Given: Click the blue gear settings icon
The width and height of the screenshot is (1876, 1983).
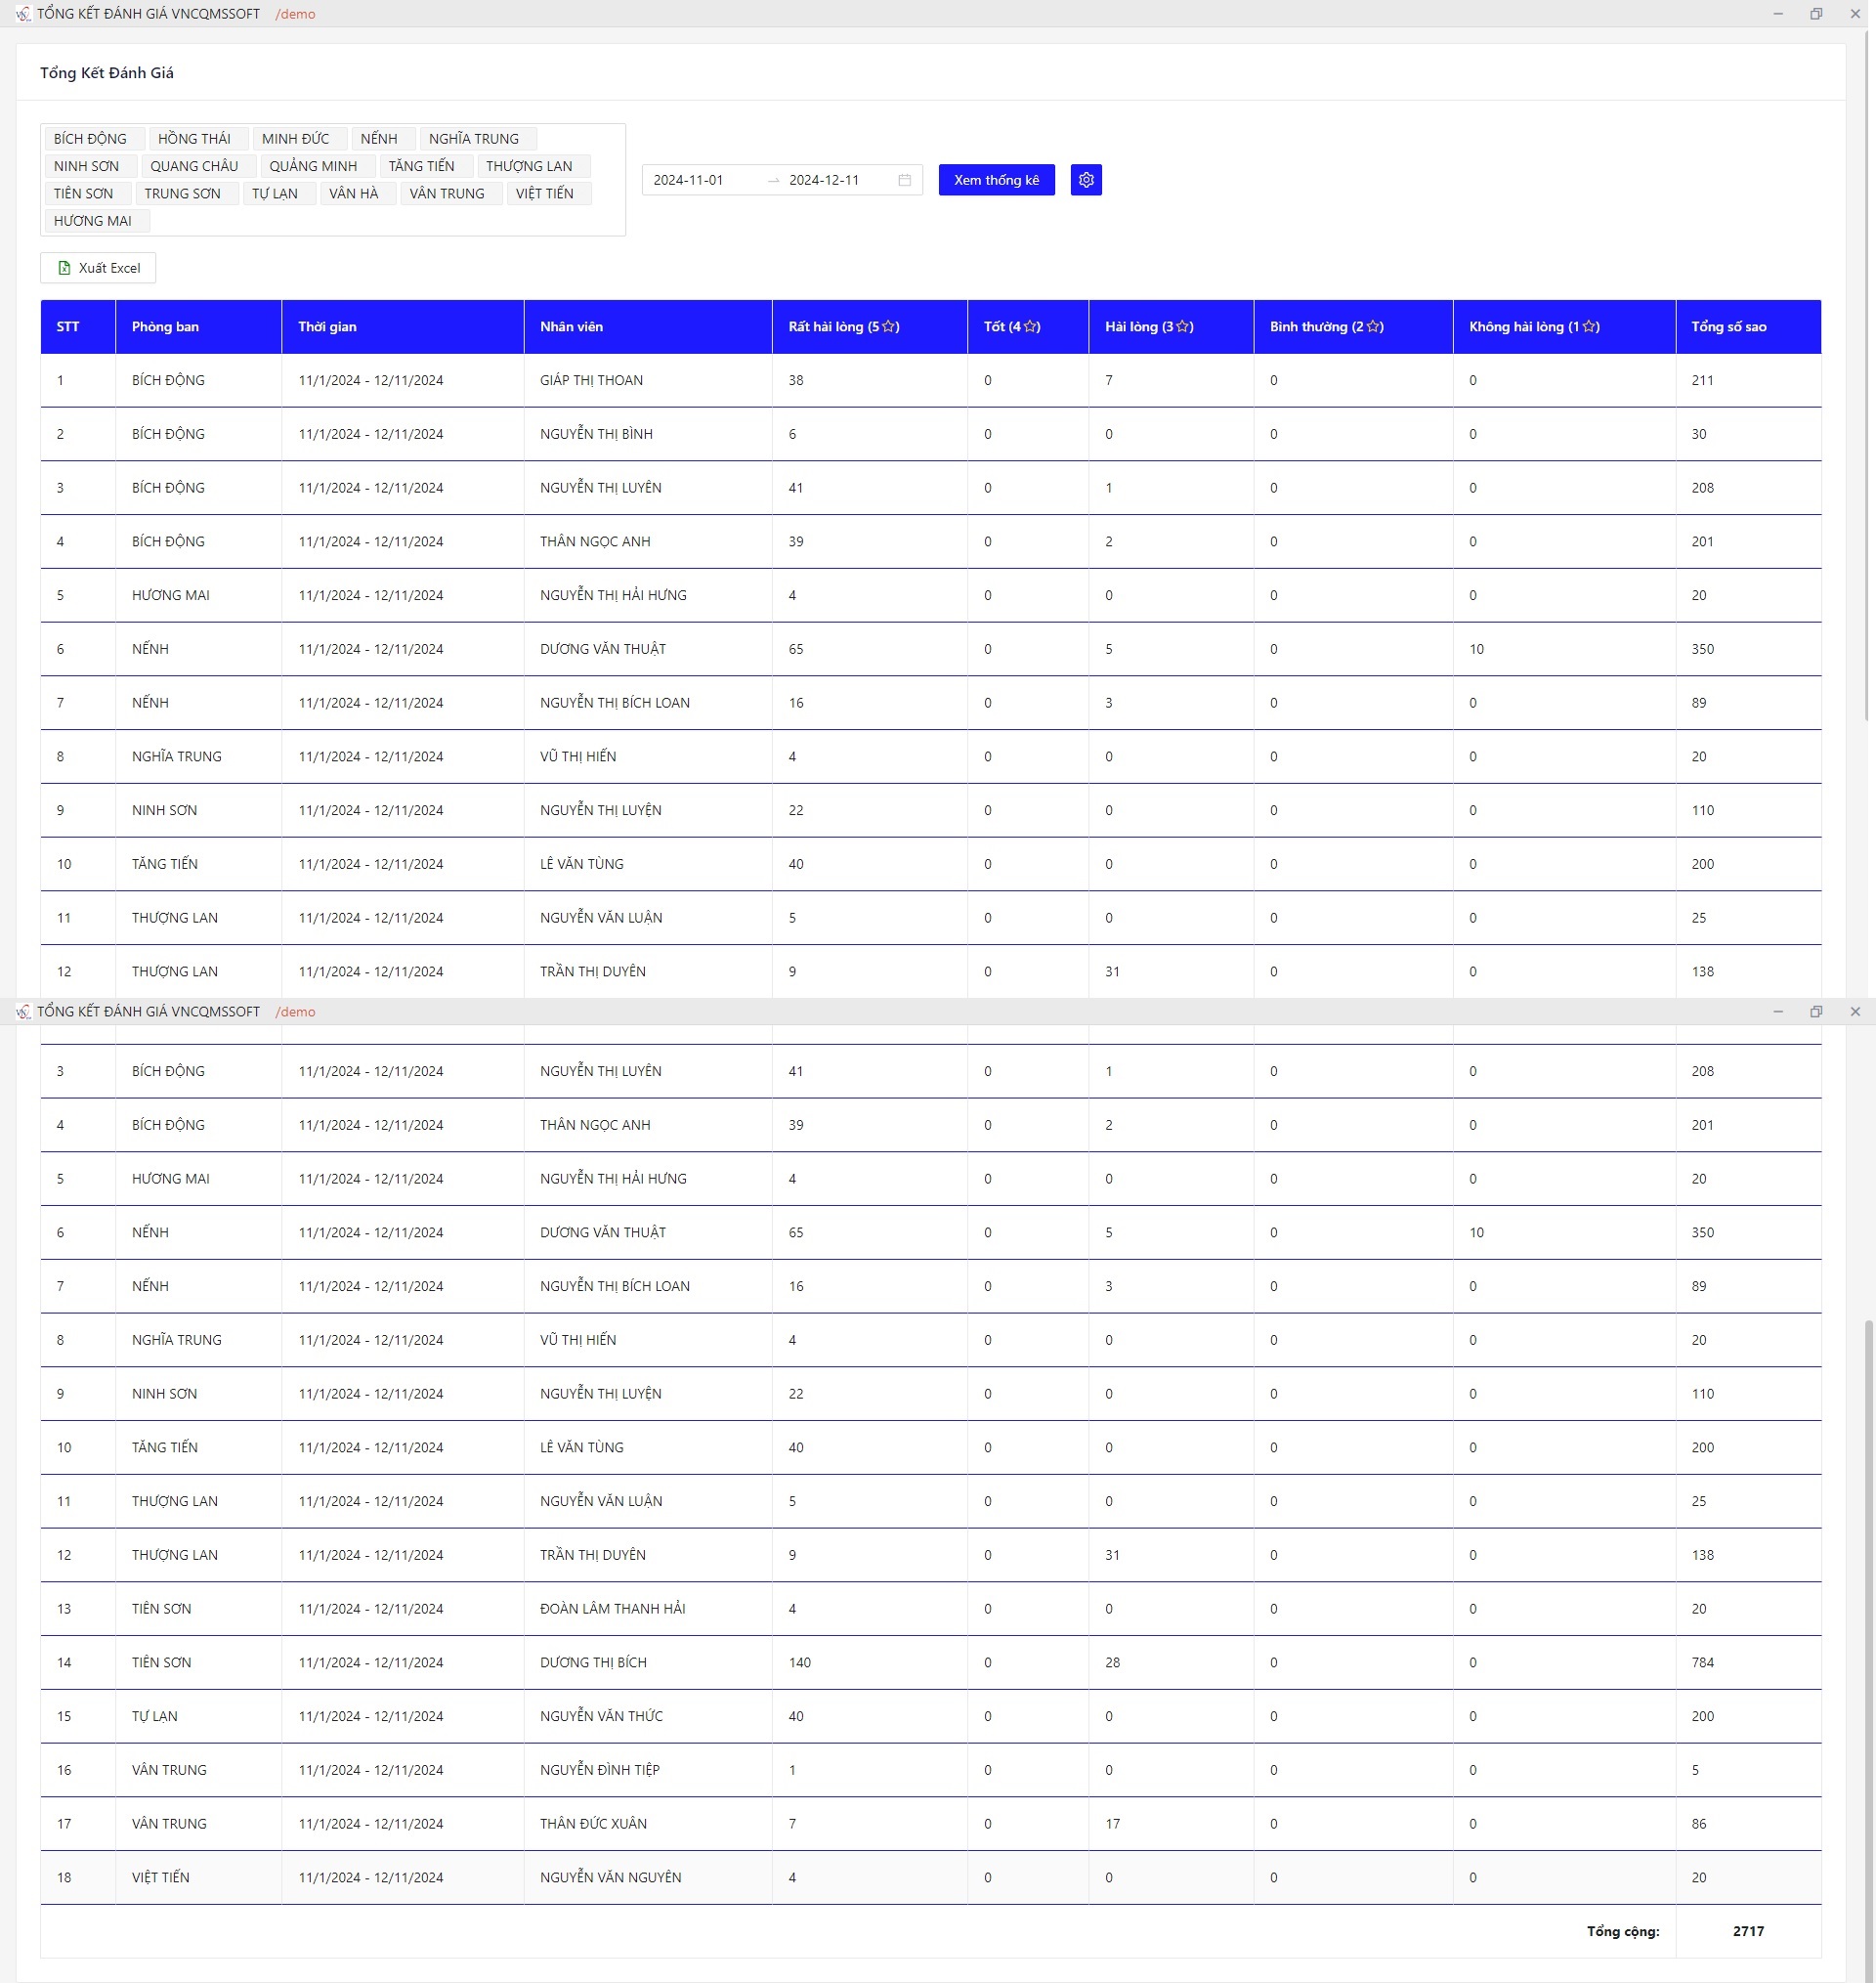Looking at the screenshot, I should click(x=1086, y=180).
